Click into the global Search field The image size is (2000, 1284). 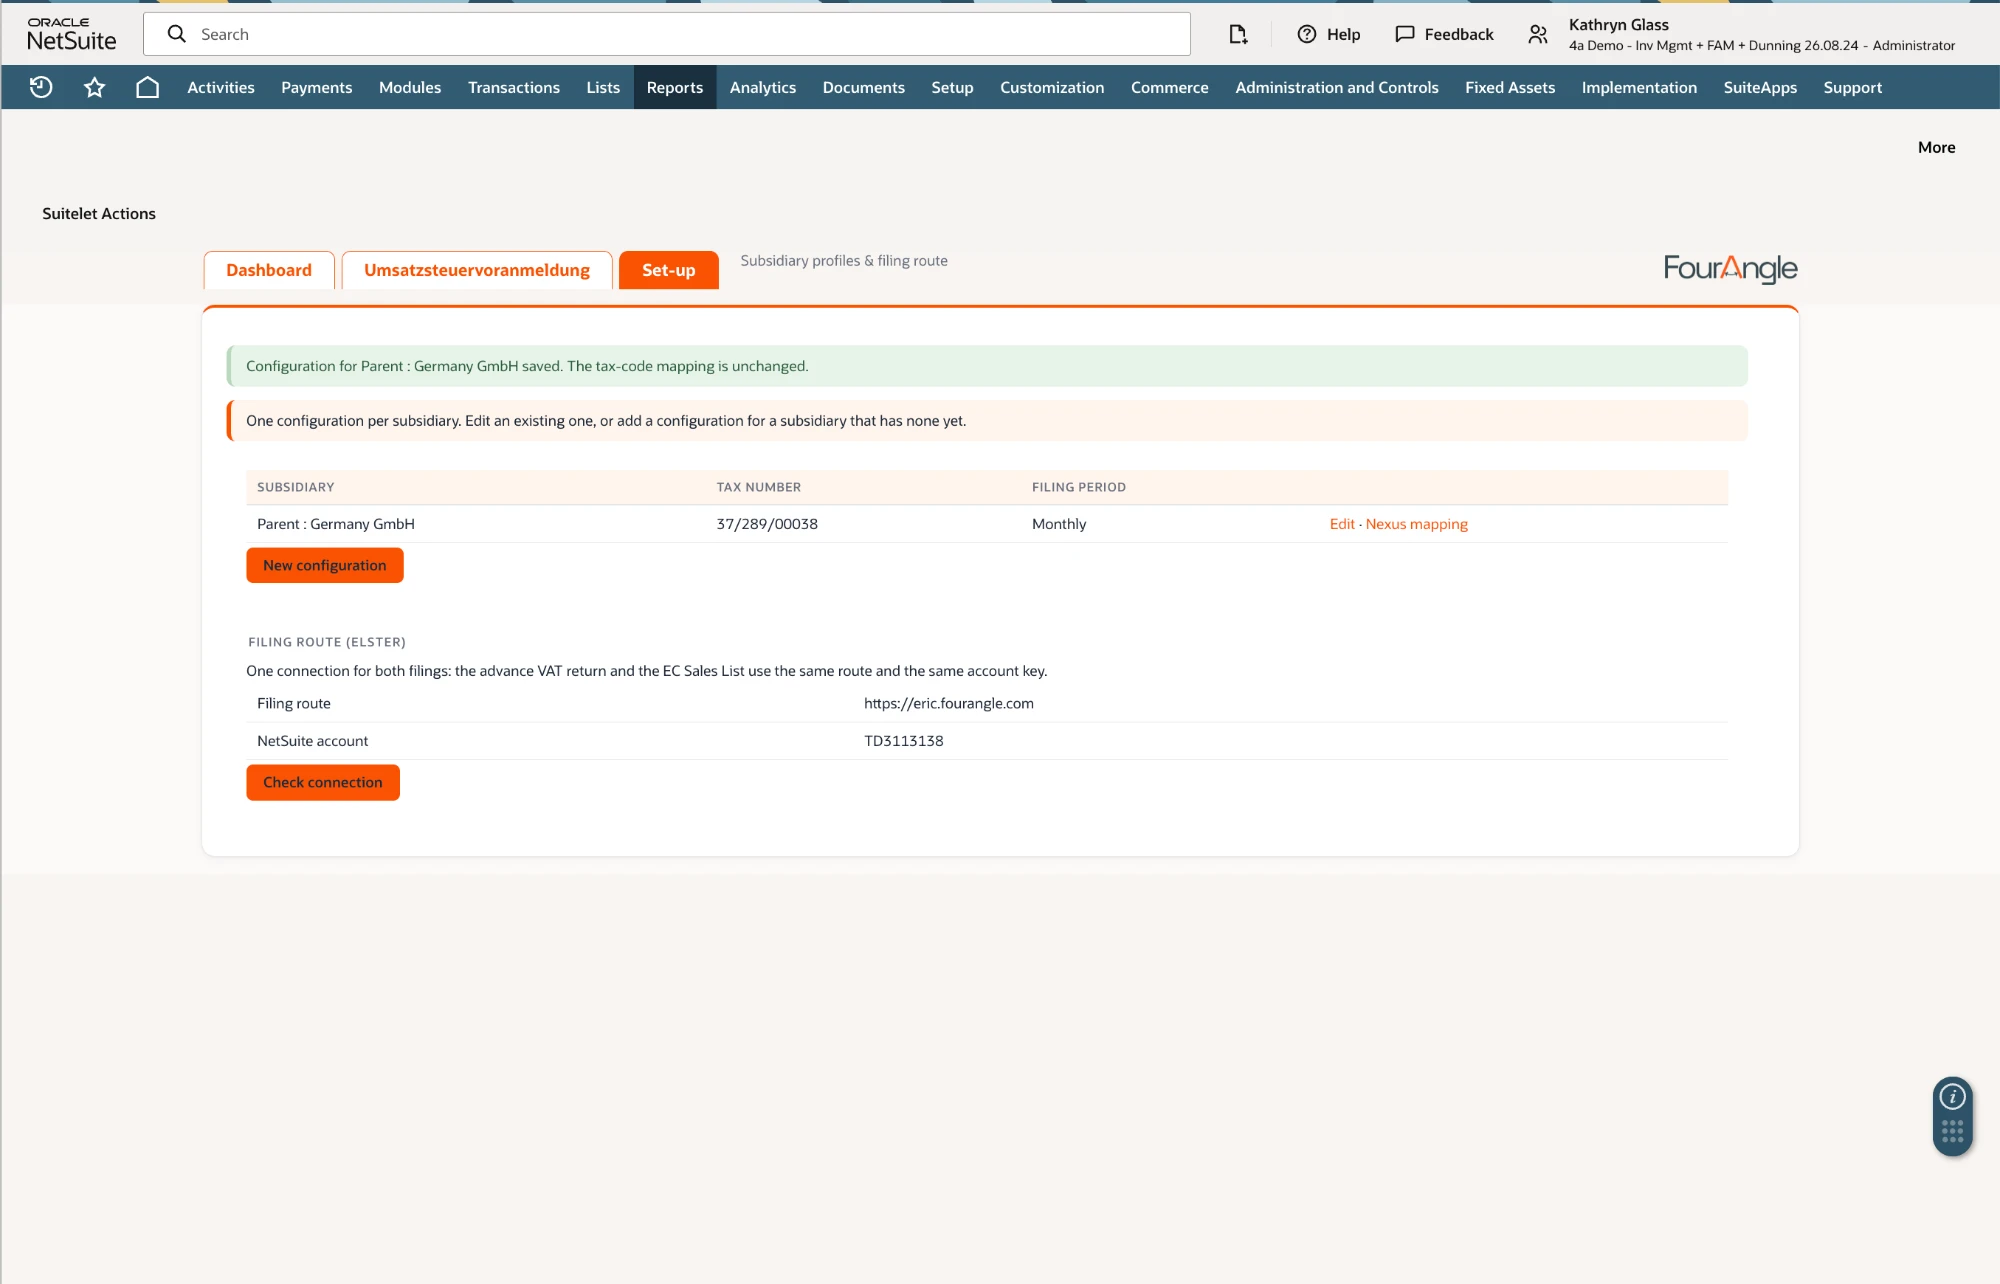point(667,34)
